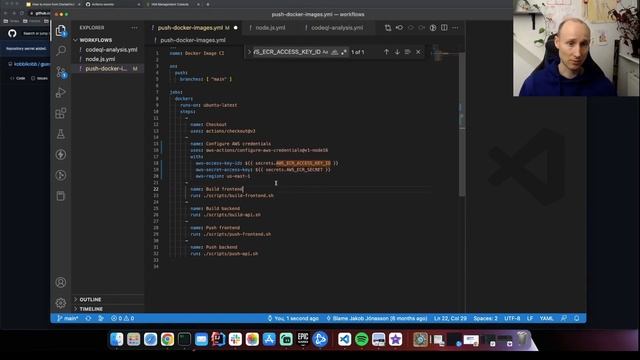
Task: Open Spotify from the dock
Action: (x=361, y=339)
